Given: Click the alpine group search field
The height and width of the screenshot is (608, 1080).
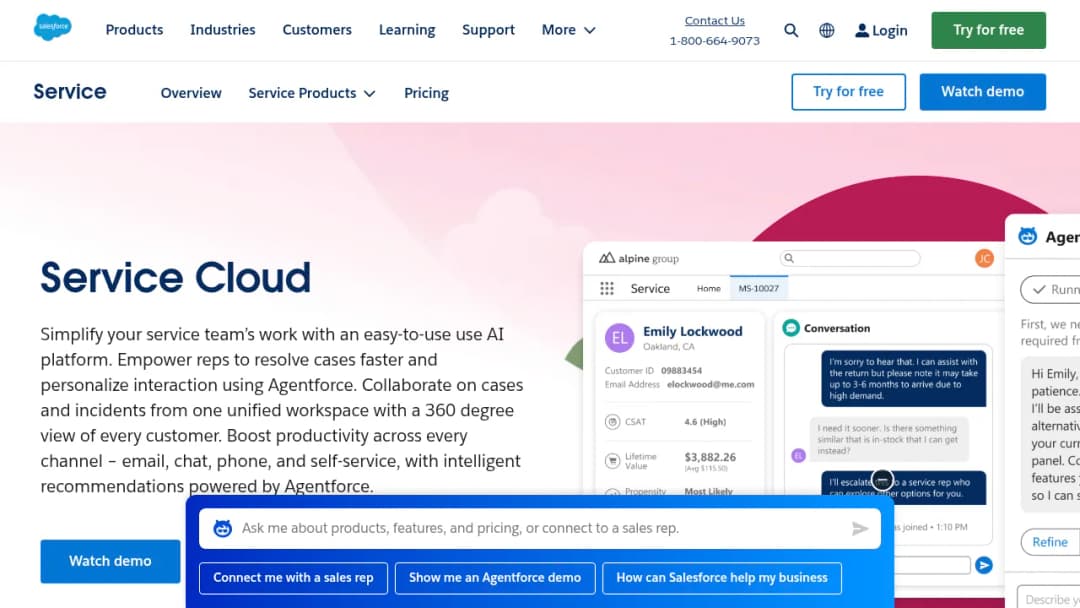Looking at the screenshot, I should pyautogui.click(x=850, y=258).
